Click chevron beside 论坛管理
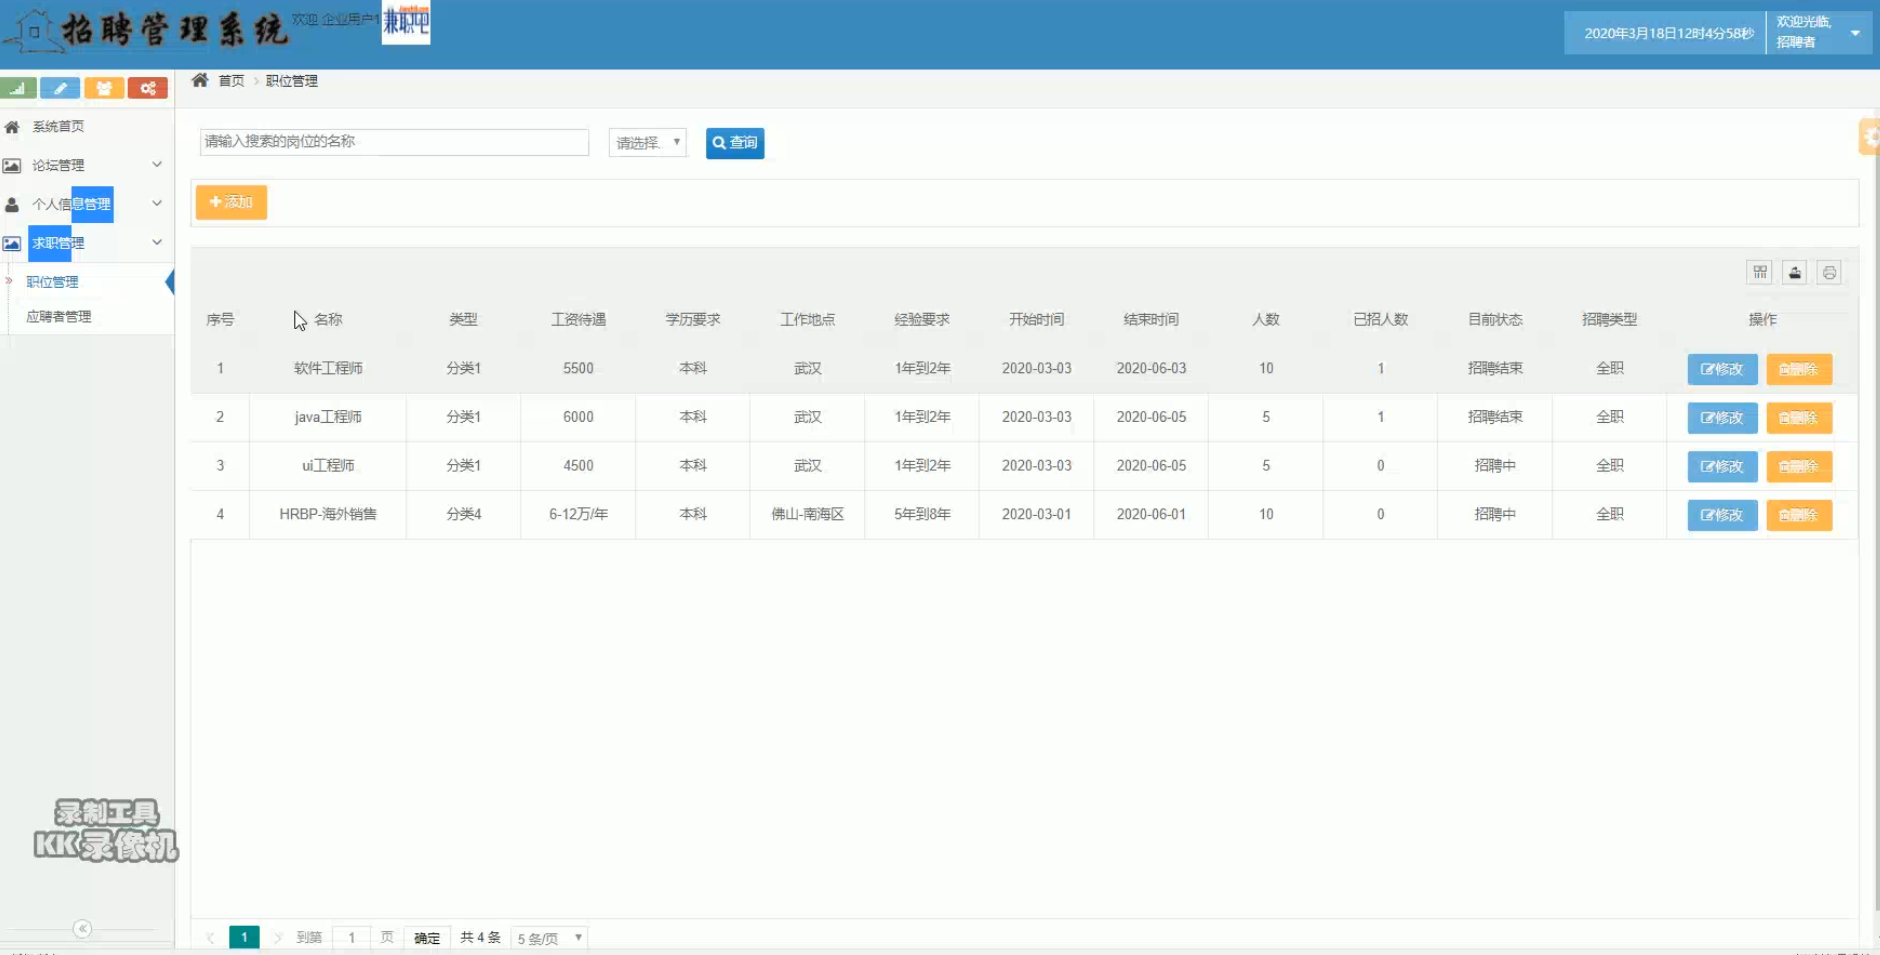This screenshot has width=1880, height=955. point(157,164)
